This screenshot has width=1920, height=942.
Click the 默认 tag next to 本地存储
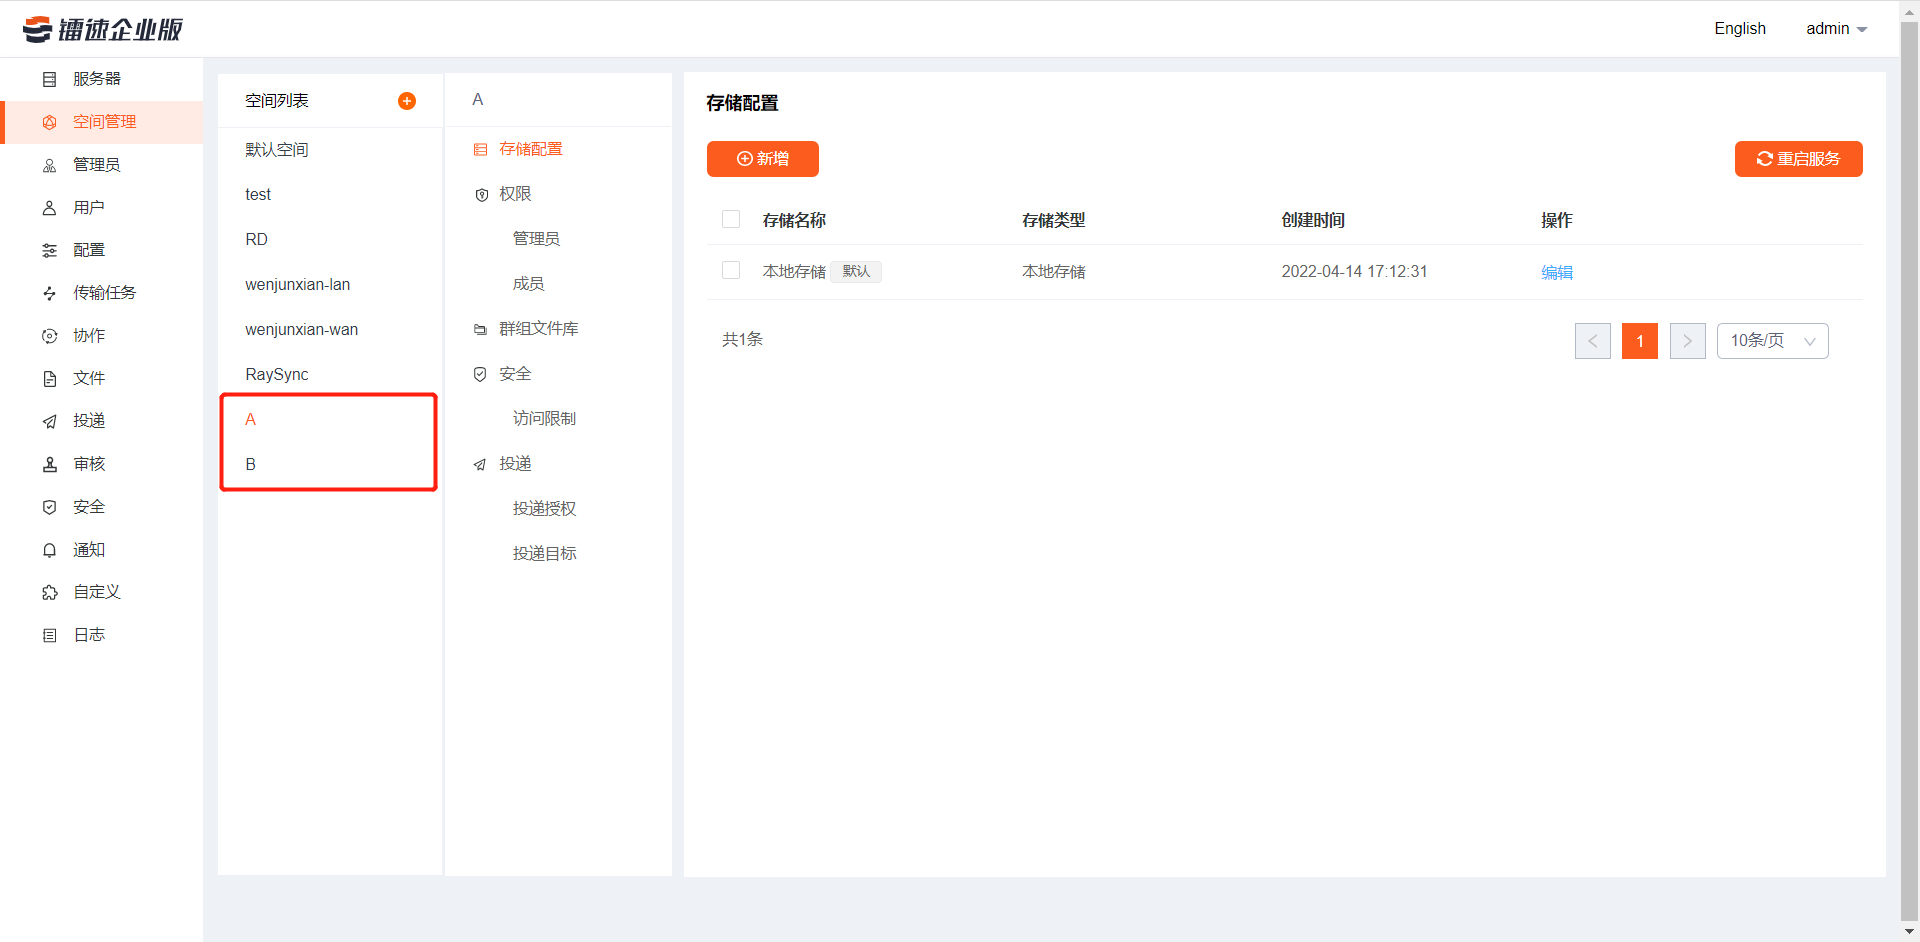(856, 271)
